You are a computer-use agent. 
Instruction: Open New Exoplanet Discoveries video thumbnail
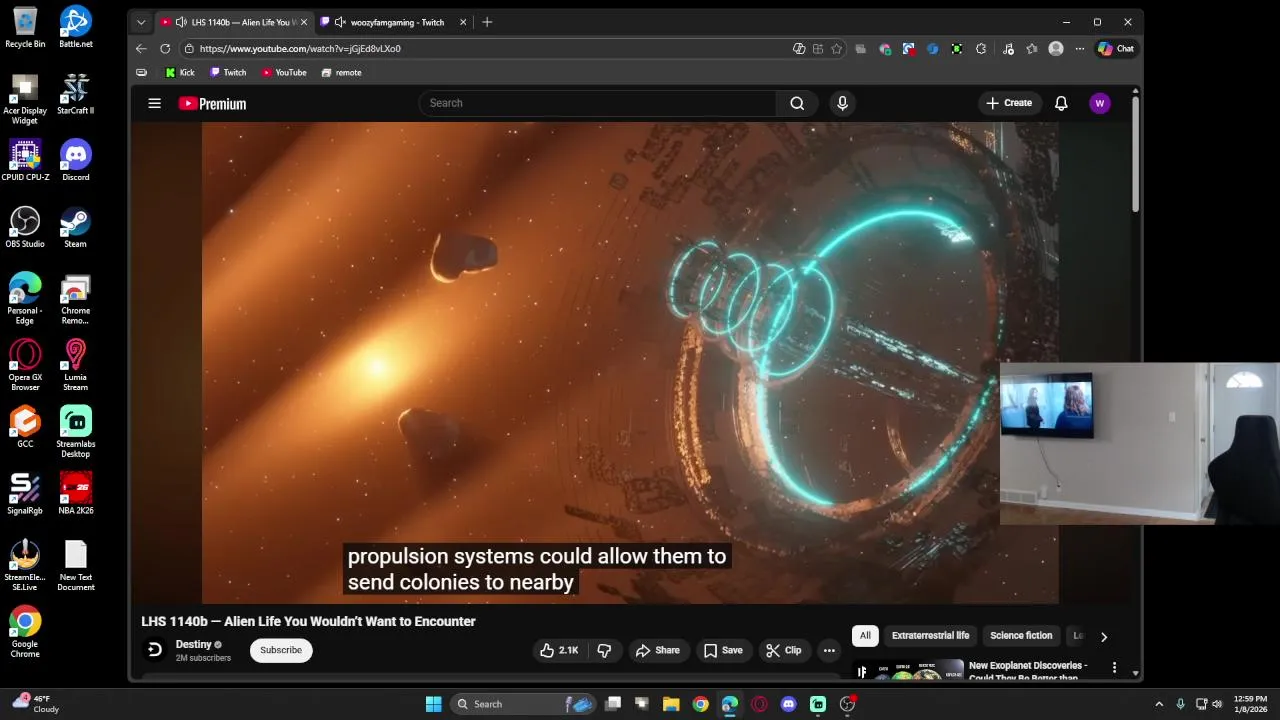tap(908, 668)
